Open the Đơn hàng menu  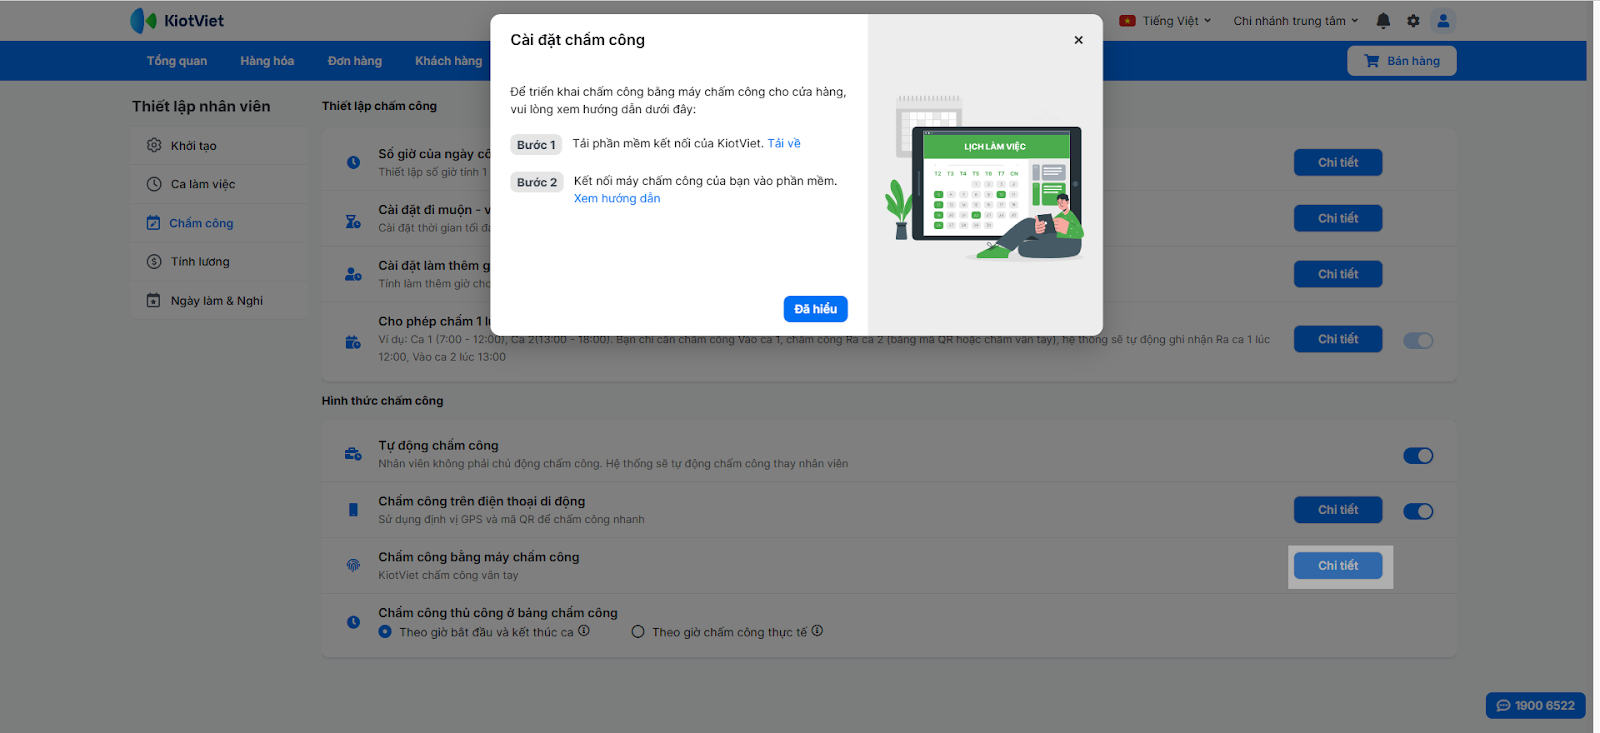[x=355, y=61]
